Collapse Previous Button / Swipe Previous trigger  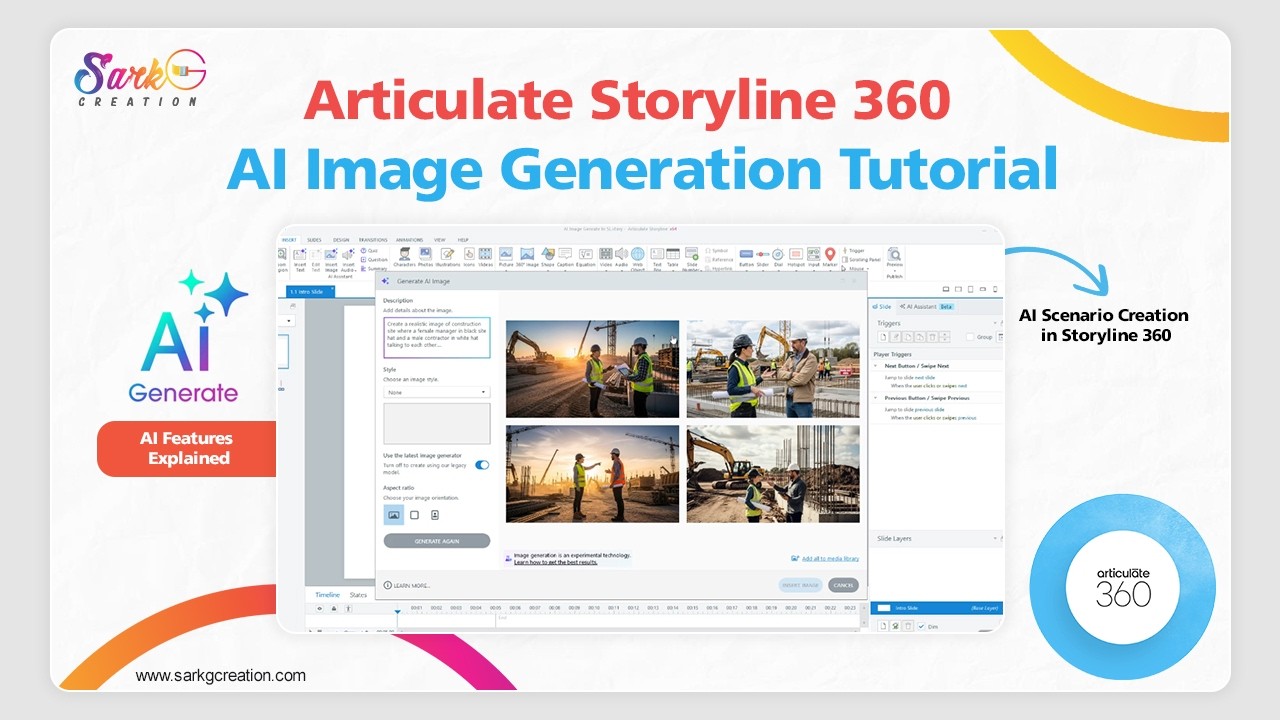pos(875,398)
